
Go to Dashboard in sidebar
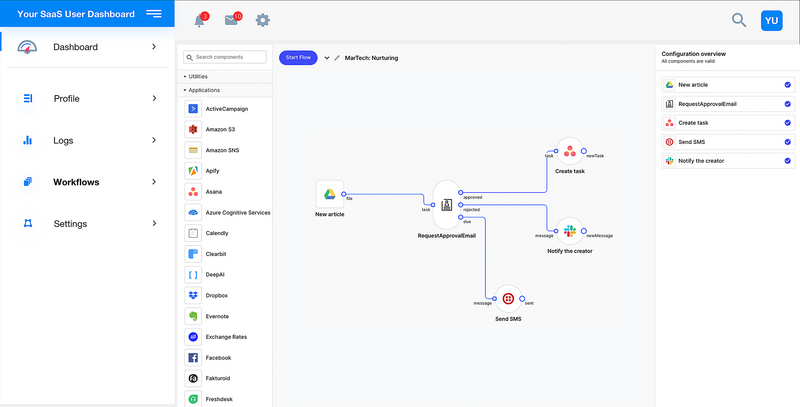76,47
